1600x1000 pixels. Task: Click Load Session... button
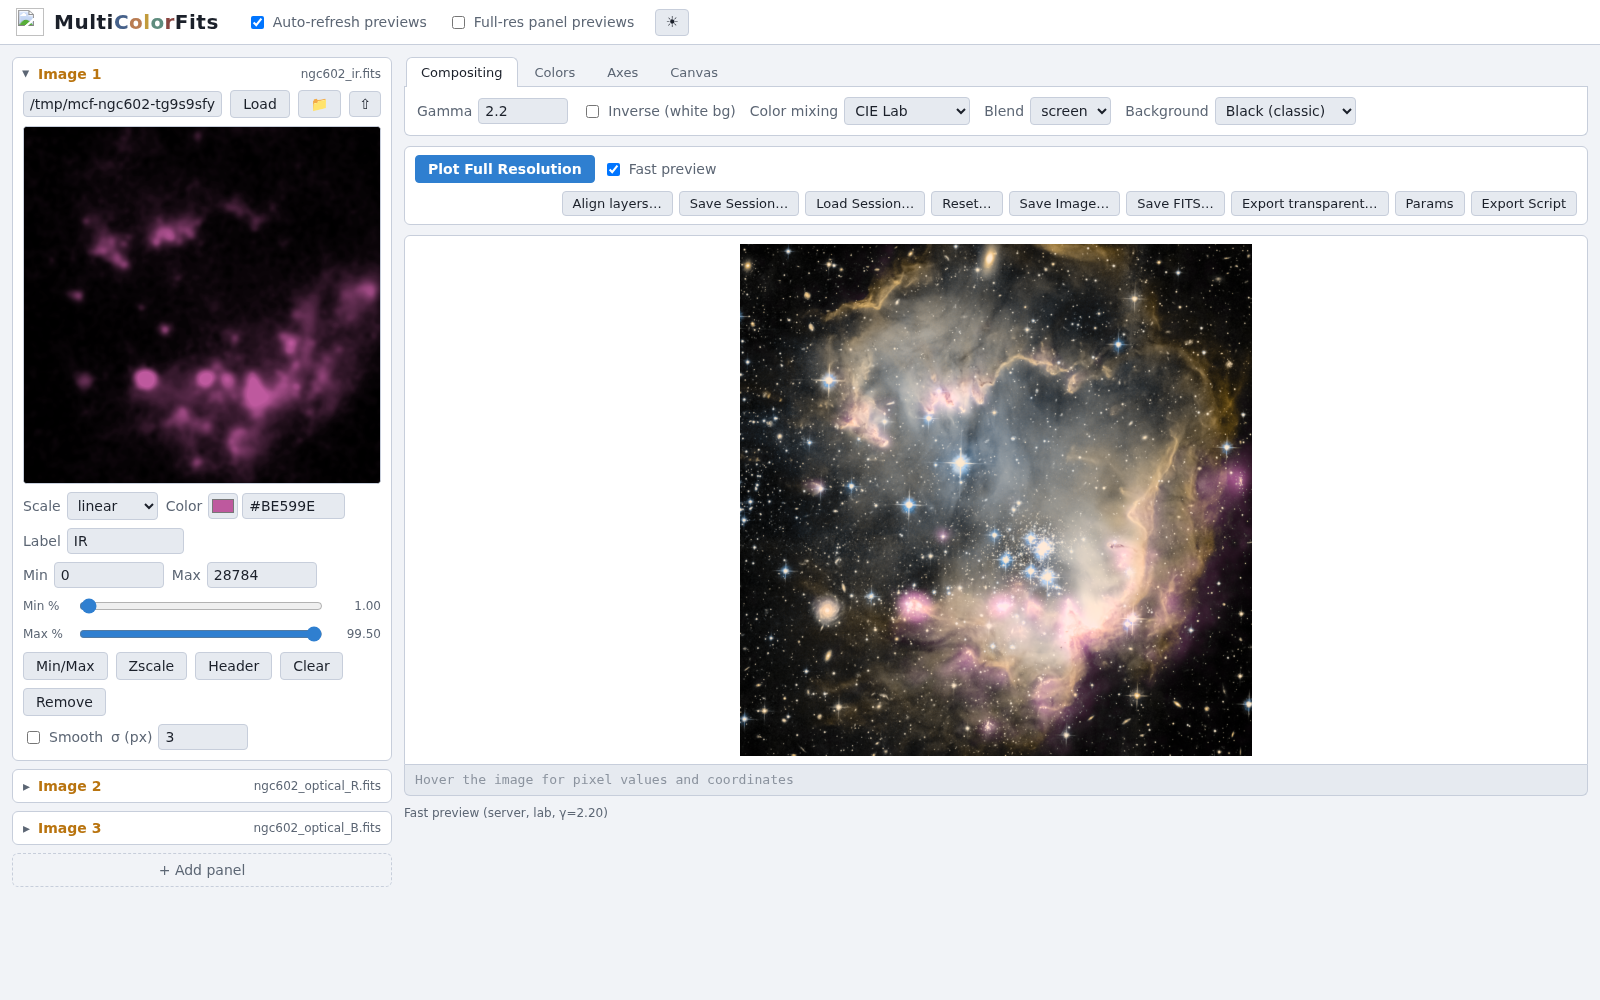(865, 203)
